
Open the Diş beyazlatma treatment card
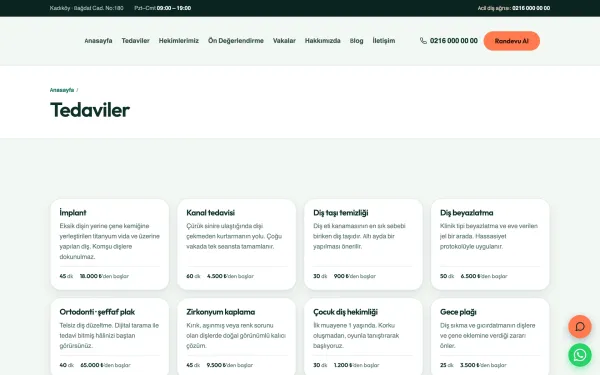click(x=490, y=244)
